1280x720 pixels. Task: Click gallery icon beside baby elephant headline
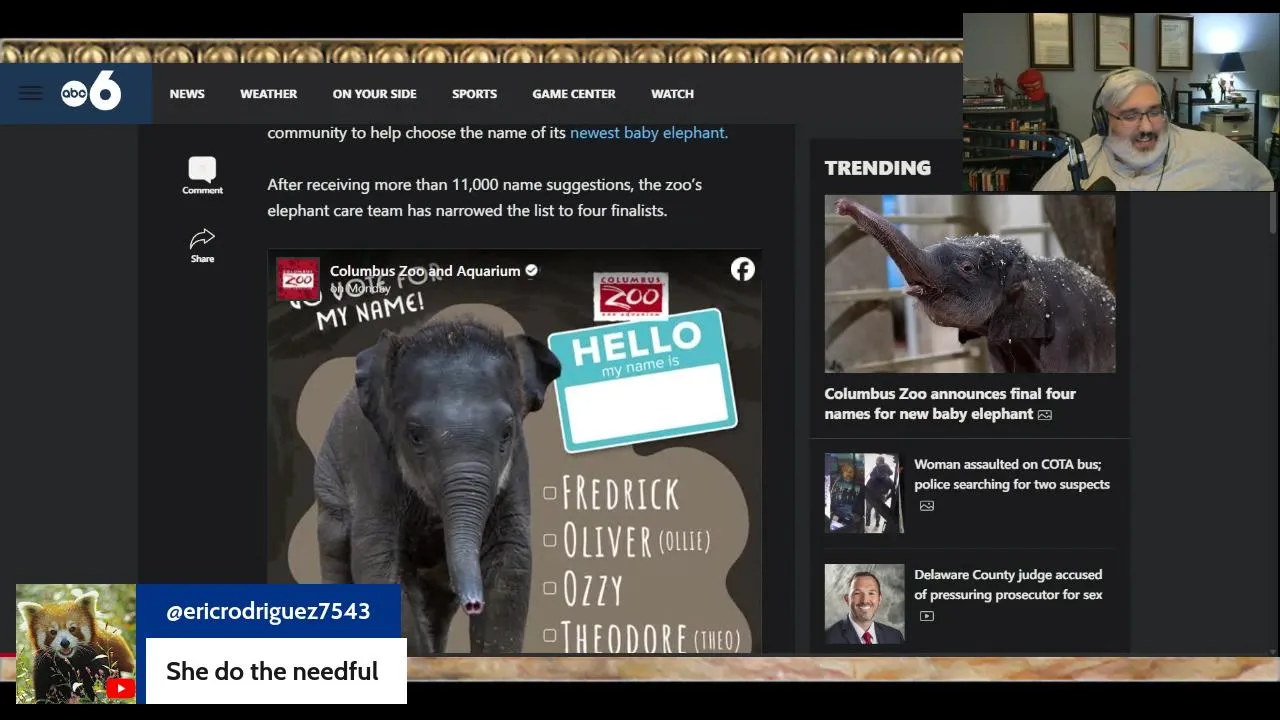1045,415
